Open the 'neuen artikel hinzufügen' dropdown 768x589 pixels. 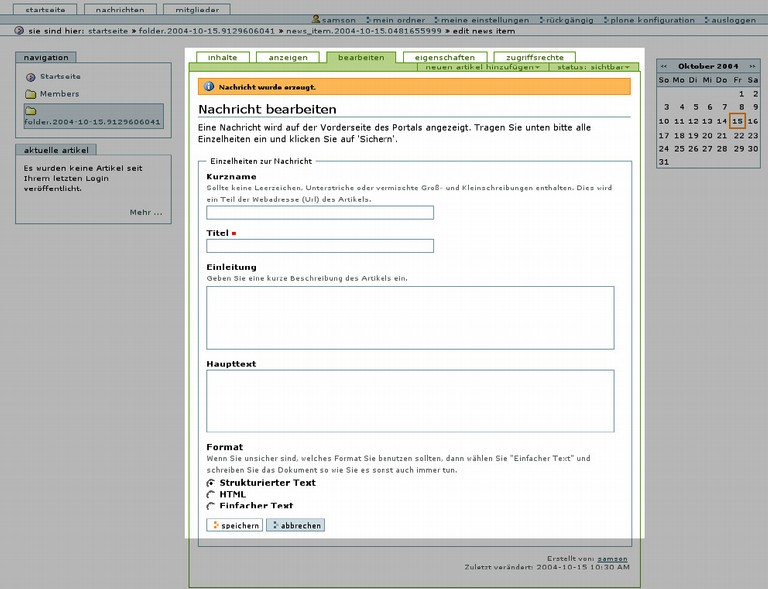[x=483, y=67]
